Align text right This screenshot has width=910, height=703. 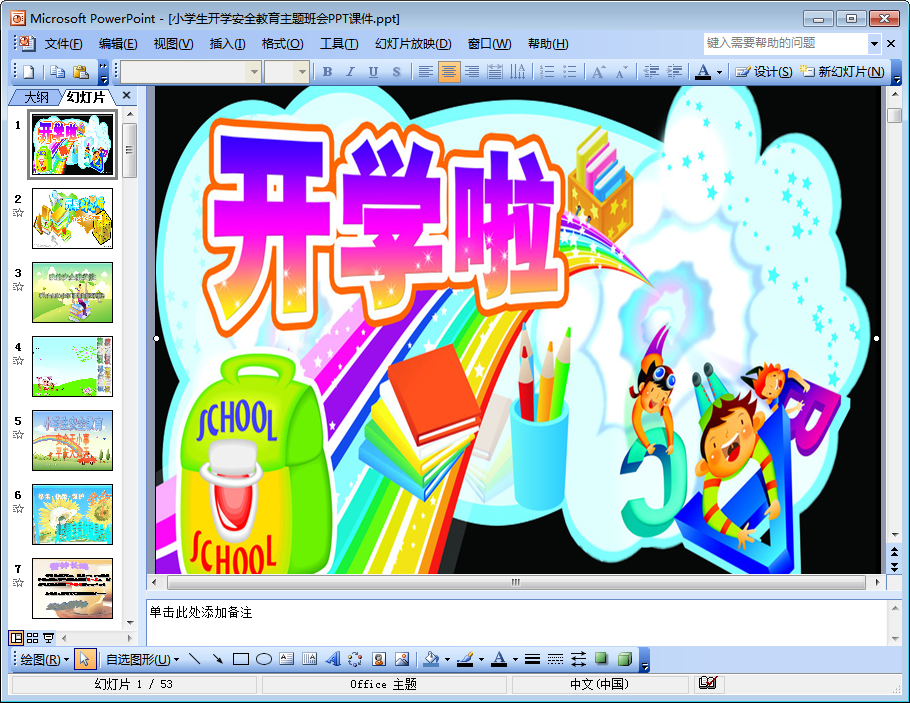point(472,72)
